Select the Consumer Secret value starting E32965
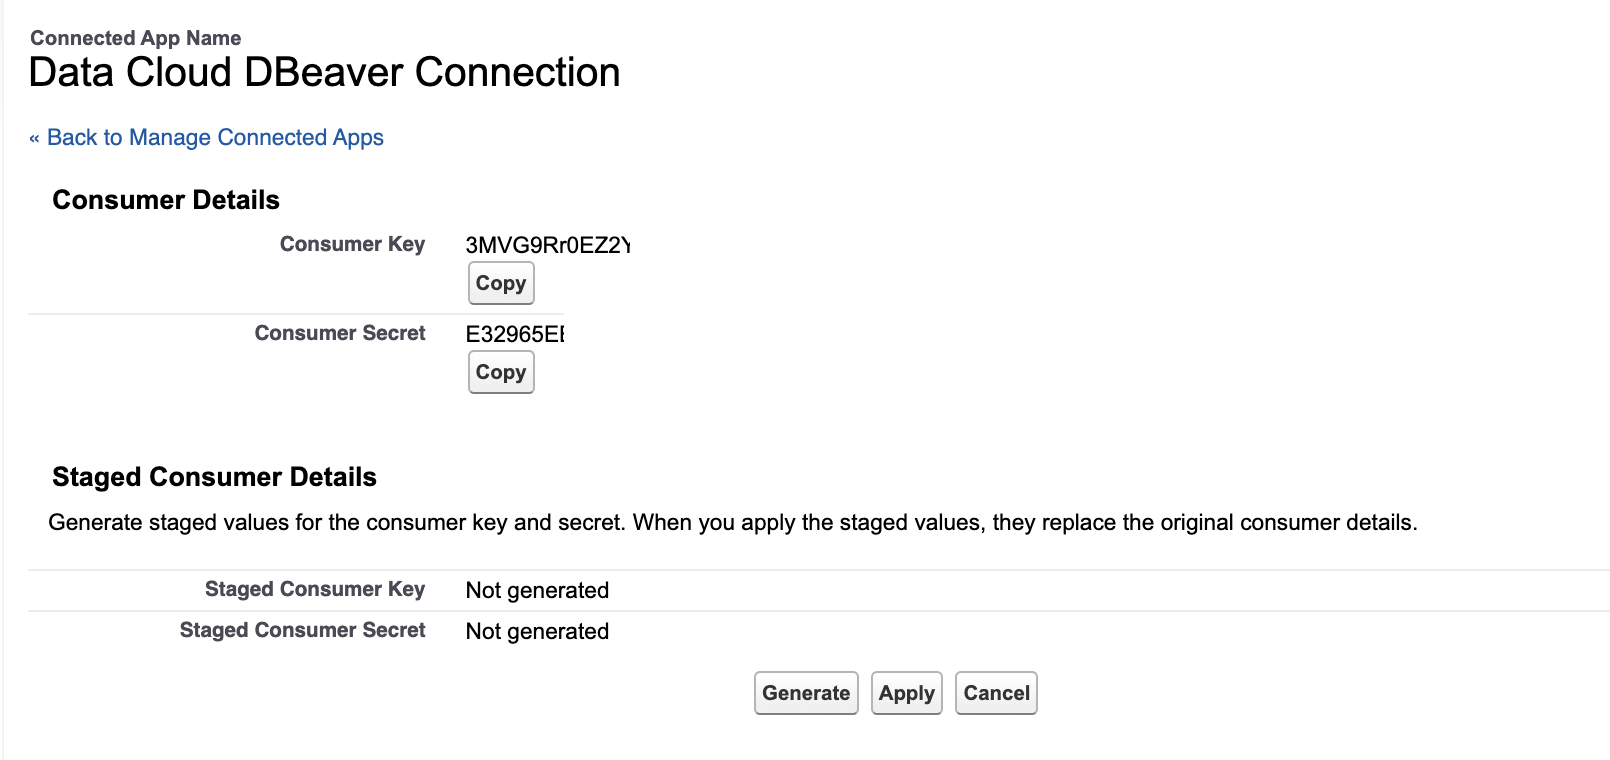Screen dimensions: 1610x760 (x=515, y=333)
